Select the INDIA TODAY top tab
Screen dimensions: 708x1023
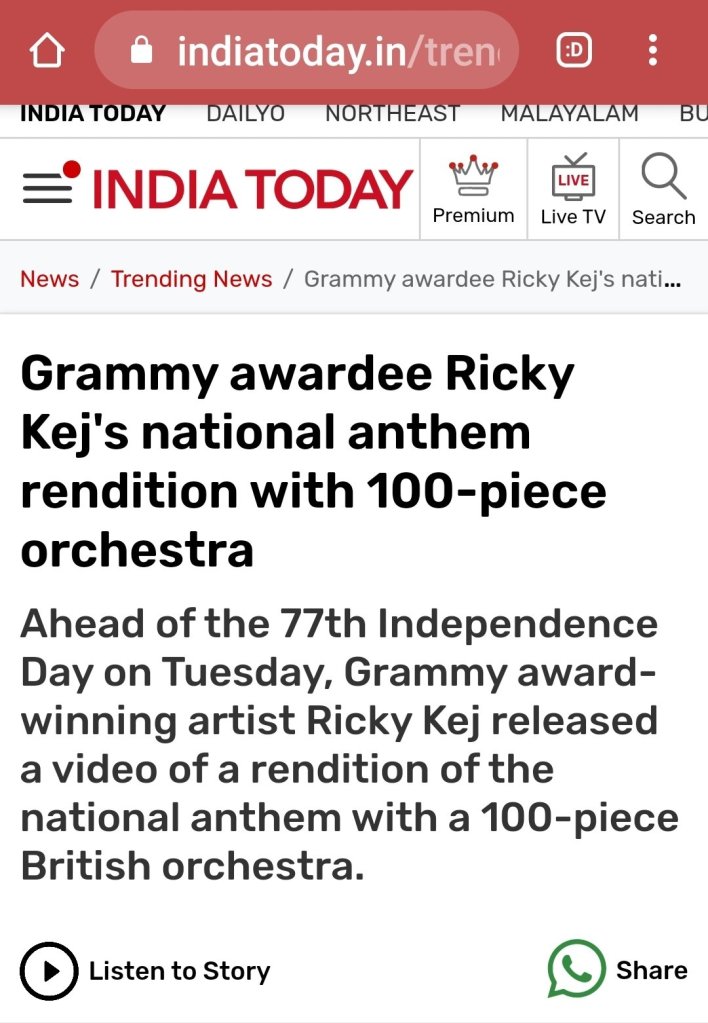point(93,114)
